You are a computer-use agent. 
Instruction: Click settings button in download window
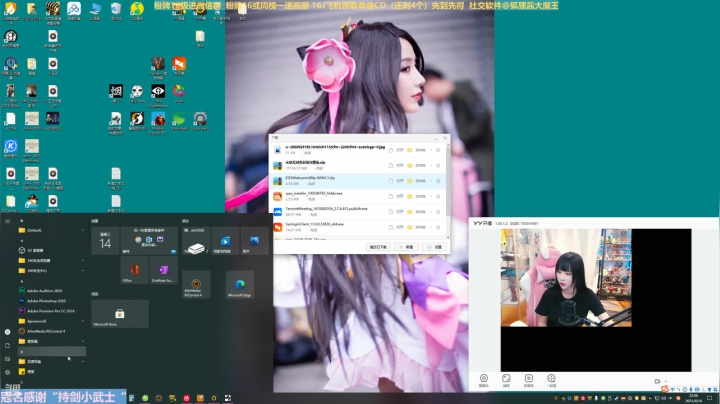tap(434, 247)
